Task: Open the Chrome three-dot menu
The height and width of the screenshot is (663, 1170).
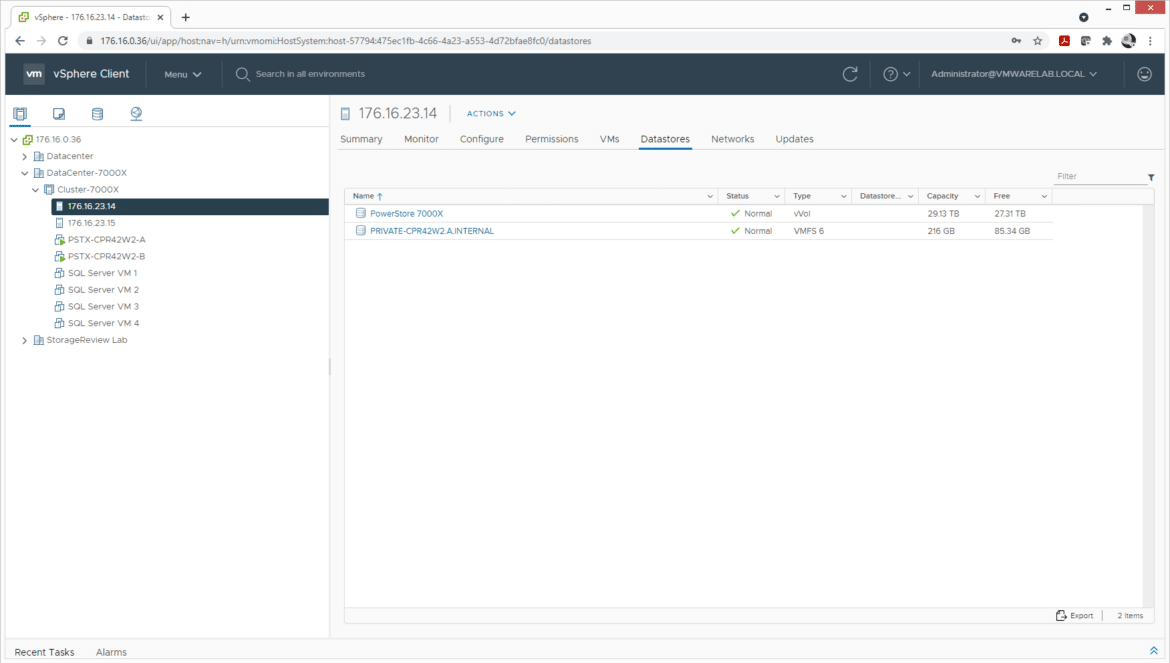Action: [x=1150, y=41]
